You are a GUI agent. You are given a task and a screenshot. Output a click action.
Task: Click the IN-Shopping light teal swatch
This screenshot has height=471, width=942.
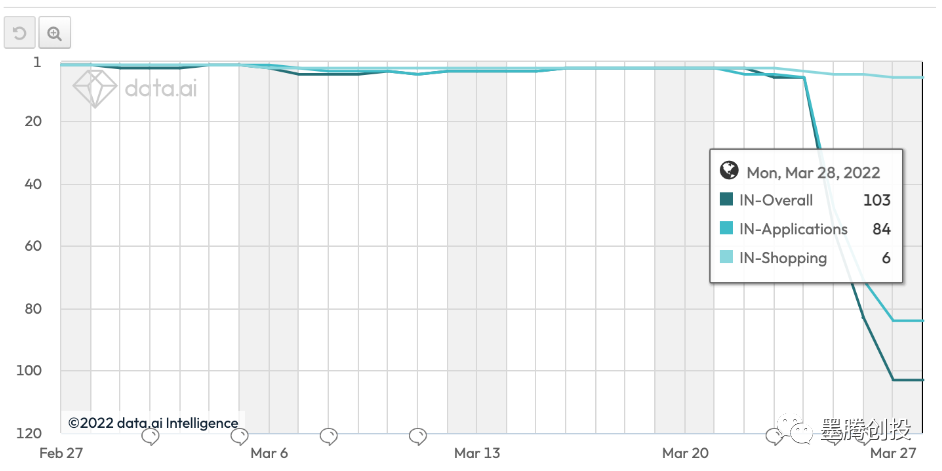pyautogui.click(x=727, y=258)
